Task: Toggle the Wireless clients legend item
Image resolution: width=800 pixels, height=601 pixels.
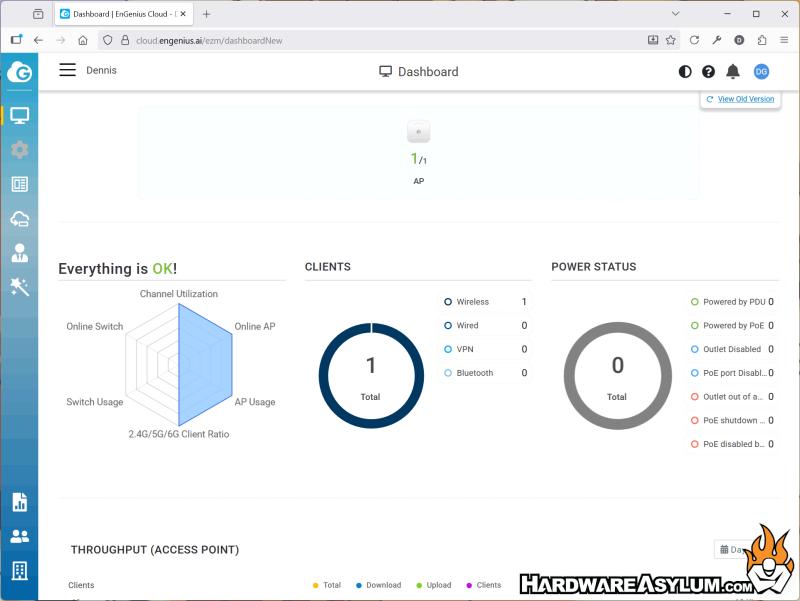Action: coord(472,302)
